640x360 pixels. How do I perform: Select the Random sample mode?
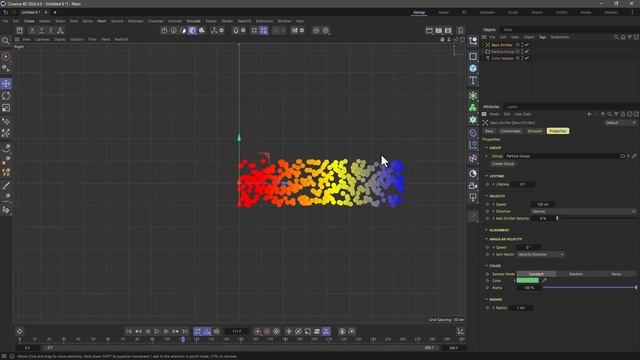click(576, 274)
